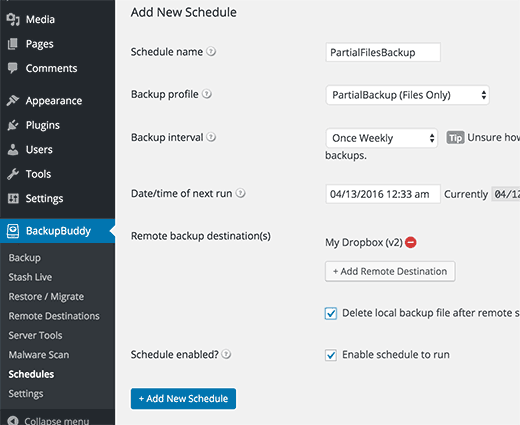Toggle Enable schedule to run checkbox
Screen dimensions: 520x425
pos(331,355)
